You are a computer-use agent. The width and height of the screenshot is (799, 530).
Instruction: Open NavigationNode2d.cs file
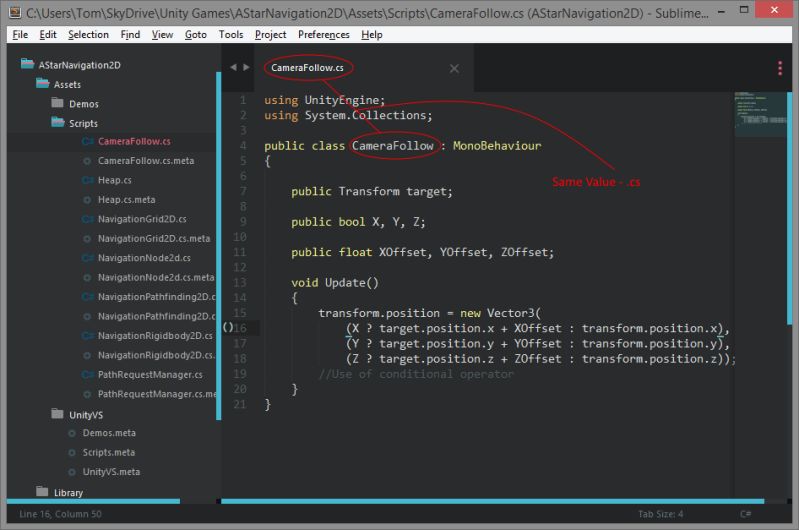(144, 257)
